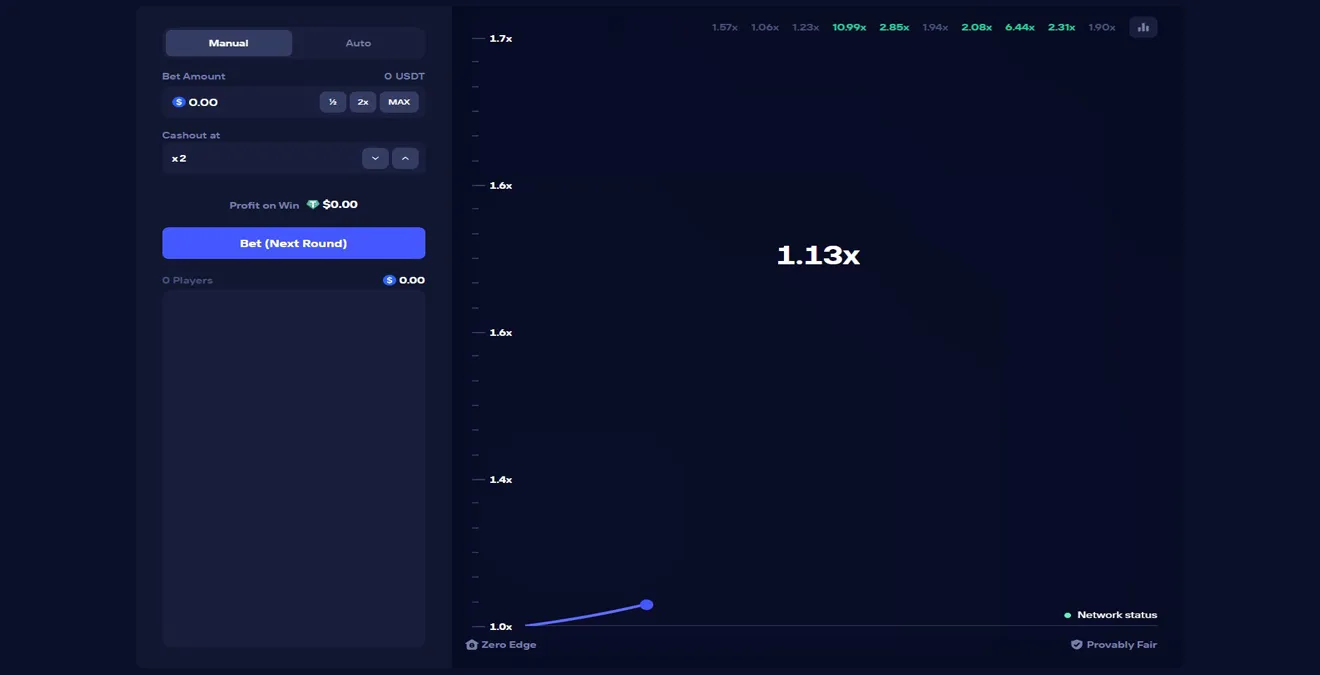Decrease cashout with the down chevron
1320x675 pixels.
pos(375,158)
